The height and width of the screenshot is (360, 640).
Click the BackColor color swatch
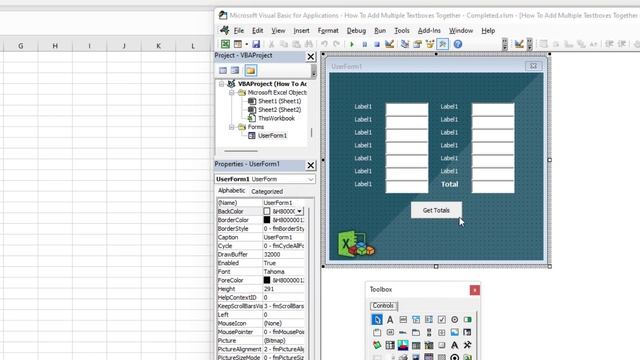(x=267, y=211)
